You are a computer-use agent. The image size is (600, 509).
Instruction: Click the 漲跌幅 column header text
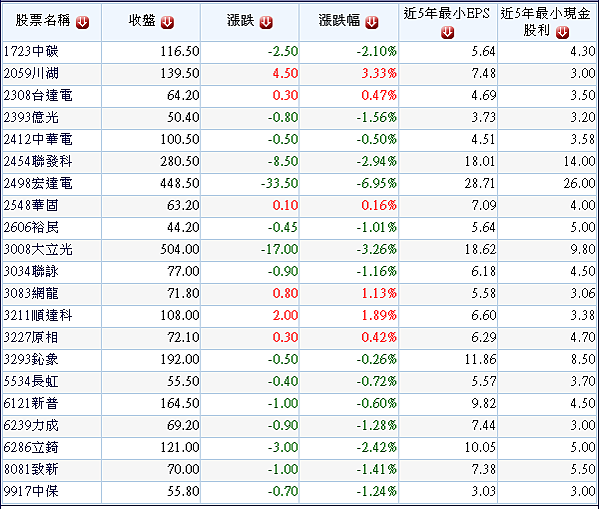[339, 21]
